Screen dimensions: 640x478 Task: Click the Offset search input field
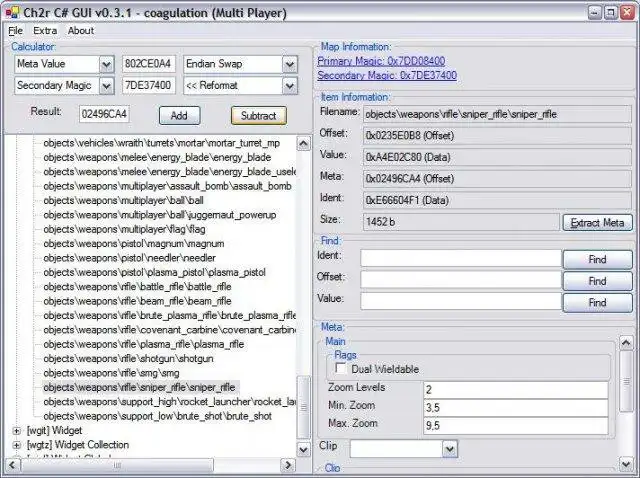461,280
